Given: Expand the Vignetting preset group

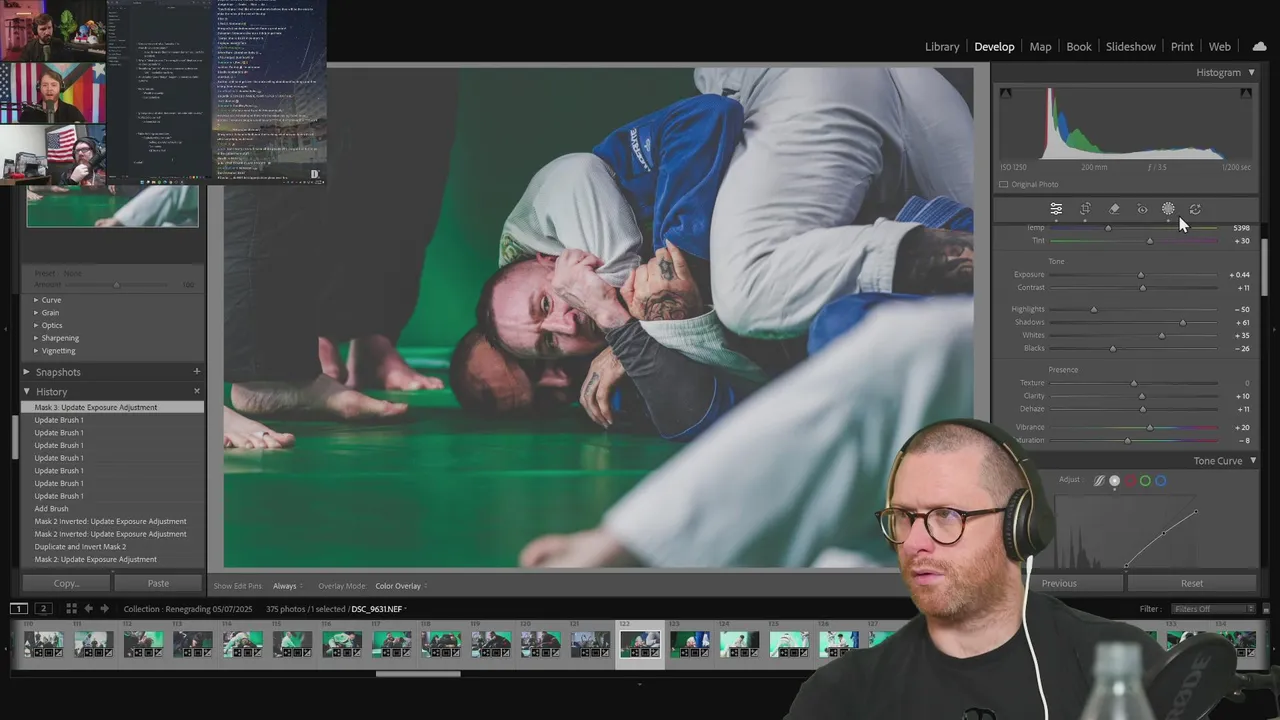Looking at the screenshot, I should 36,351.
